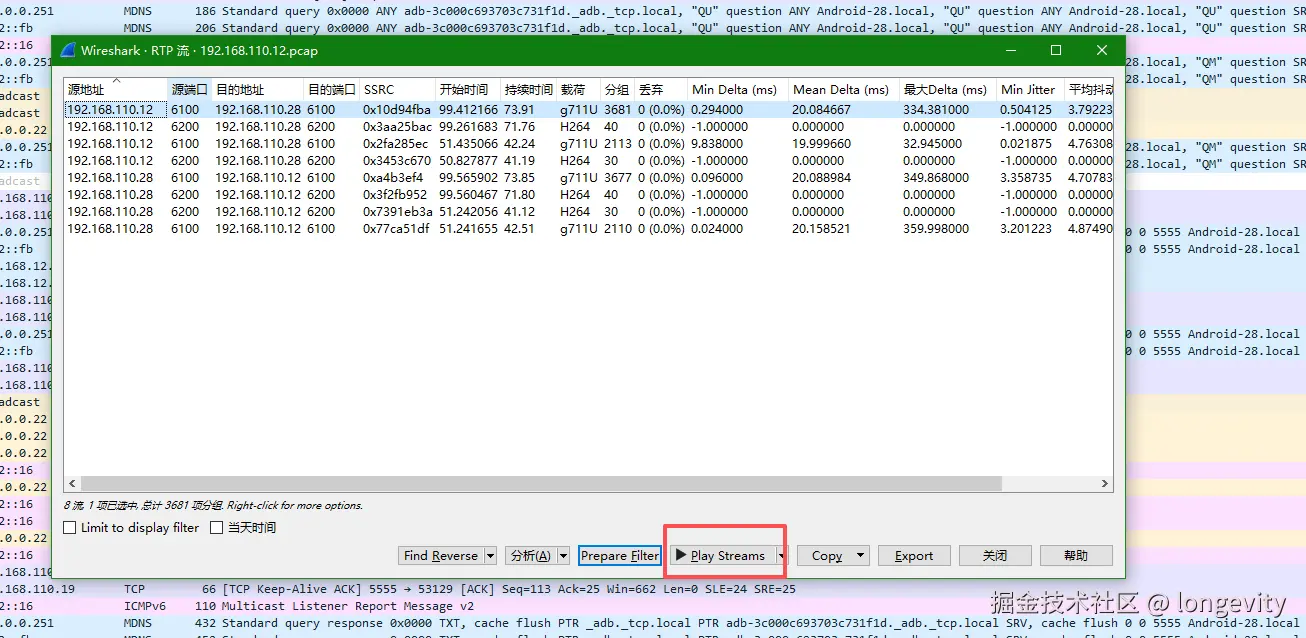Image resolution: width=1306 pixels, height=638 pixels.
Task: Click MDNS packet 186 row in main window
Action: coord(653,11)
